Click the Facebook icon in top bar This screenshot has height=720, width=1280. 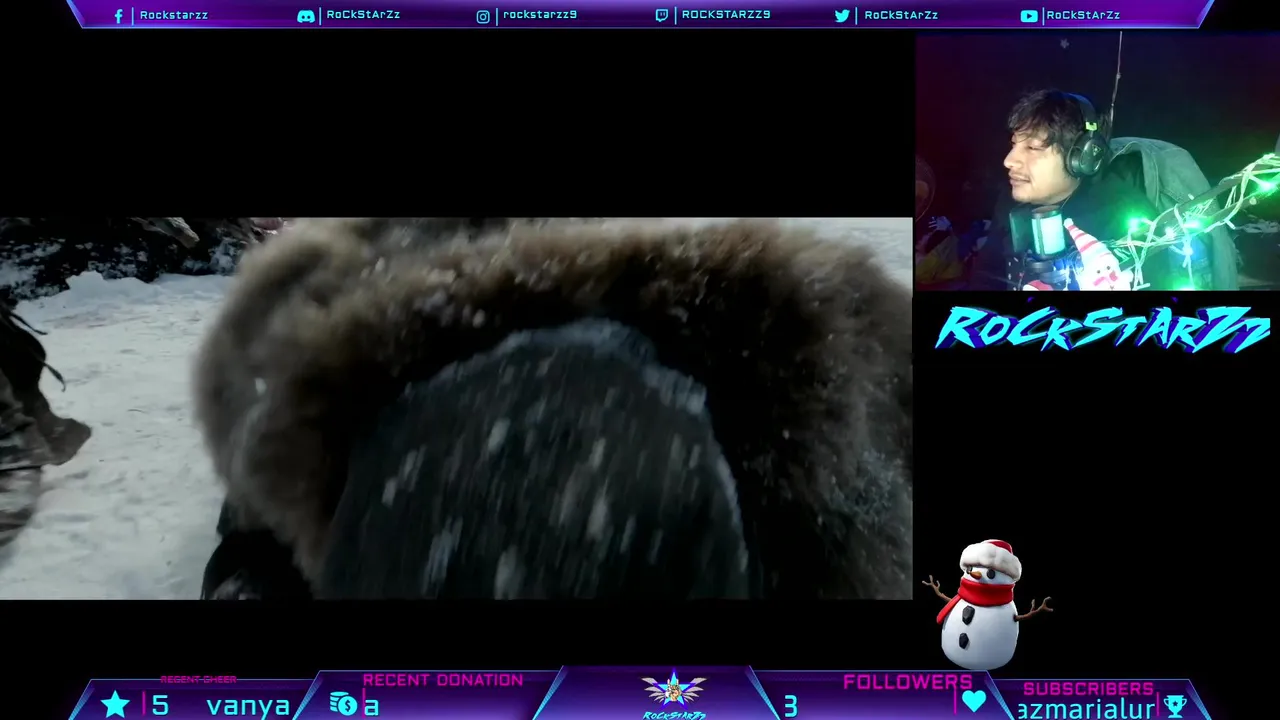pyautogui.click(x=119, y=16)
